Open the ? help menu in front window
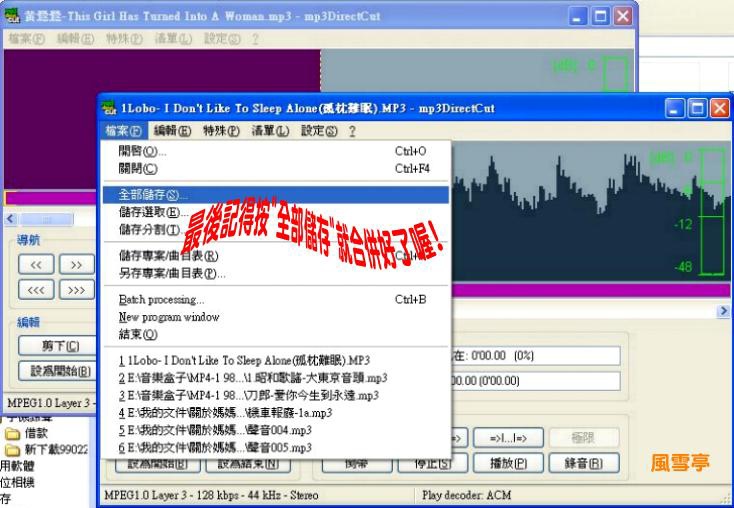734x508 pixels. click(x=352, y=131)
